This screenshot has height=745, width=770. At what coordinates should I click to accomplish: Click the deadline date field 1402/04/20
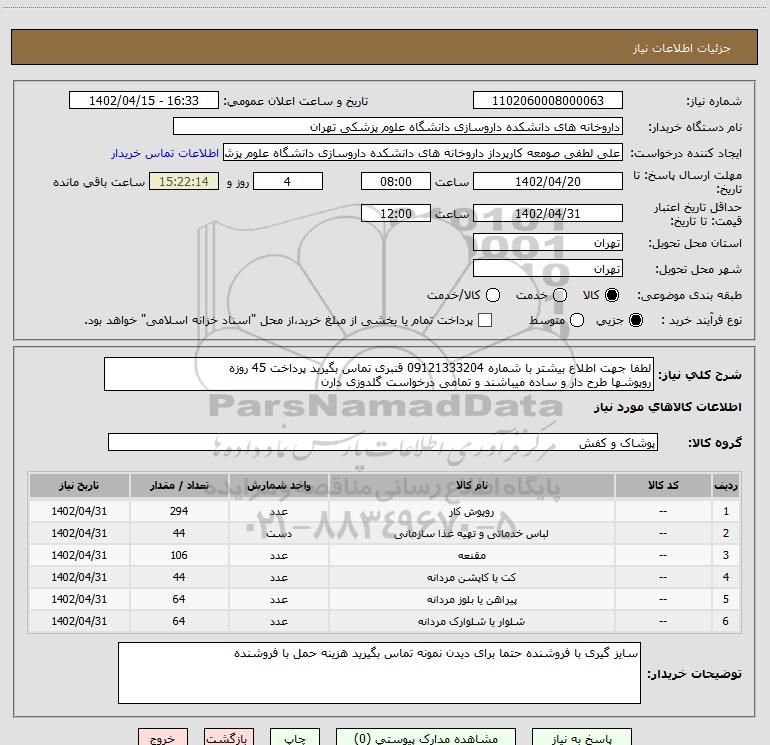(x=548, y=181)
